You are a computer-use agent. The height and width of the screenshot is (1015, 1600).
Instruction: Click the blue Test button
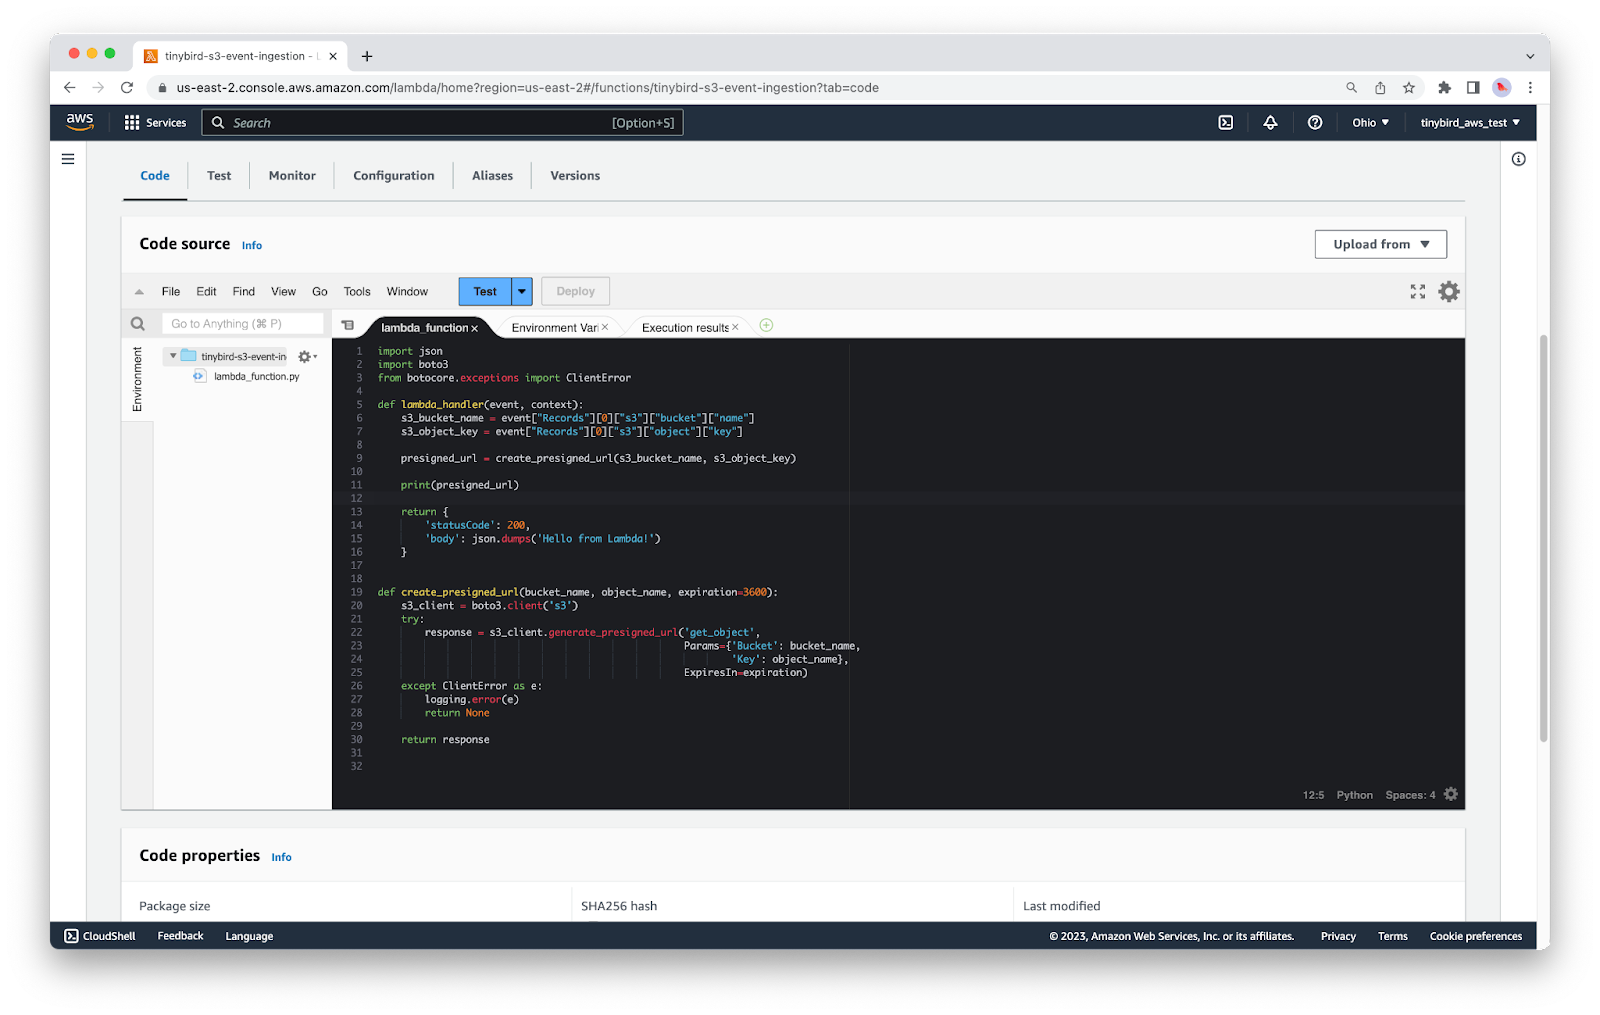(485, 292)
